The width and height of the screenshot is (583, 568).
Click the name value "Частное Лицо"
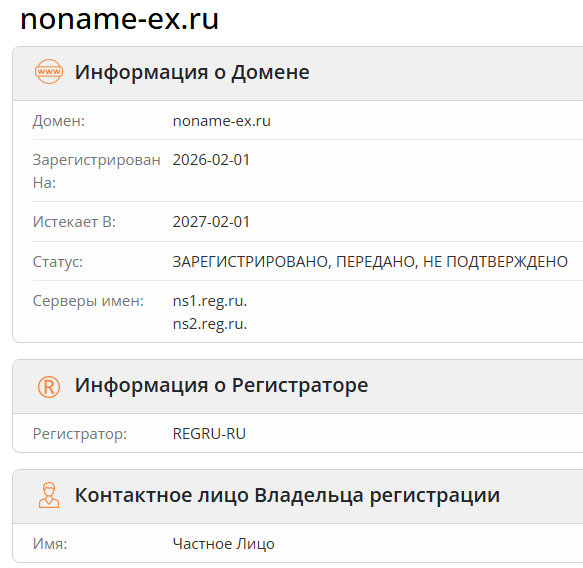click(223, 544)
